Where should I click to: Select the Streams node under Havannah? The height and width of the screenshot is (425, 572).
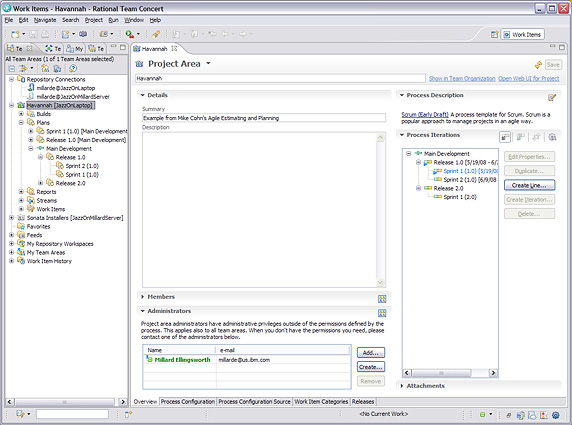click(47, 201)
